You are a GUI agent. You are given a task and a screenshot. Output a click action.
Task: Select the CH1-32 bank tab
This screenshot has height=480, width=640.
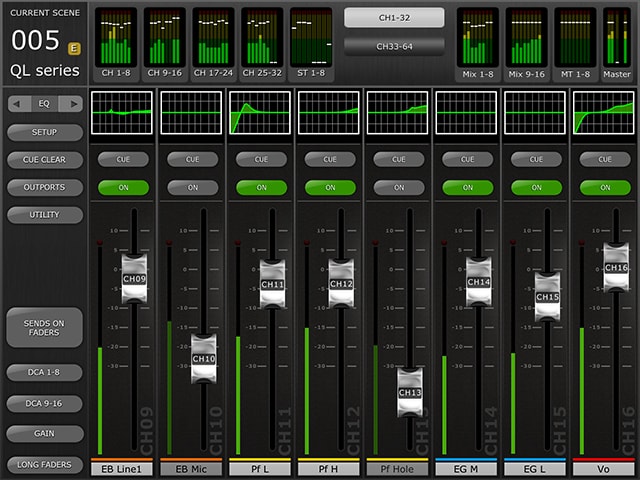coord(393,17)
